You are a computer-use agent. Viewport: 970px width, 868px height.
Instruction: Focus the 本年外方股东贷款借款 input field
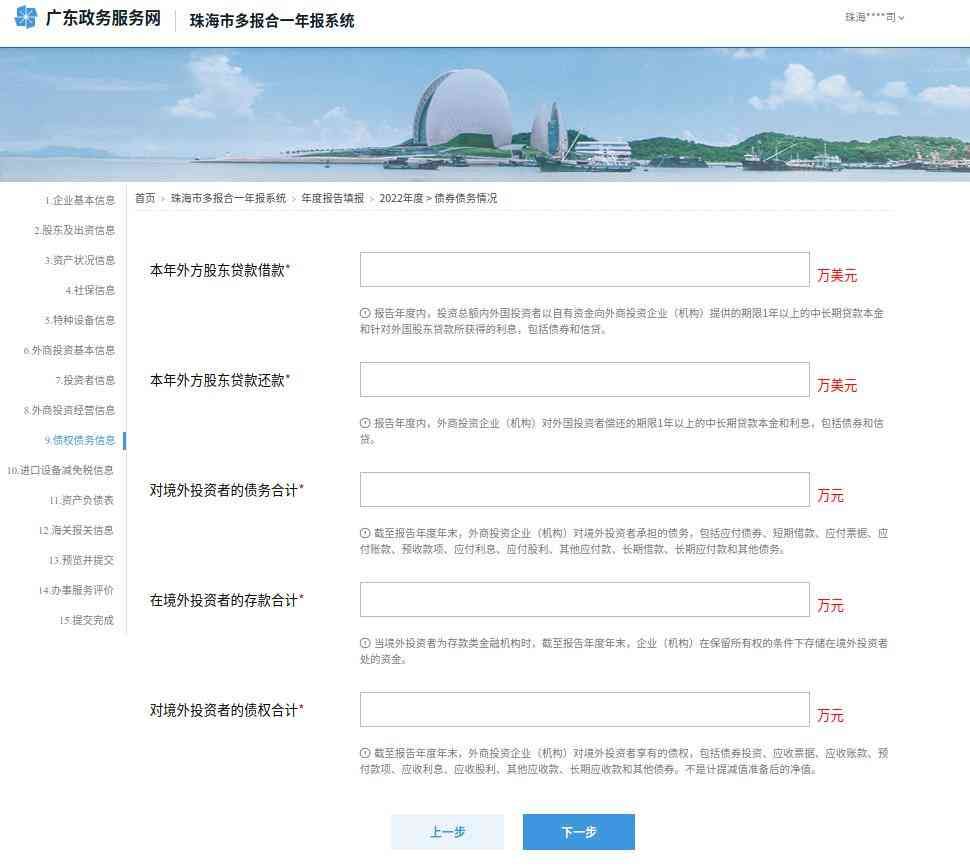pyautogui.click(x=584, y=270)
